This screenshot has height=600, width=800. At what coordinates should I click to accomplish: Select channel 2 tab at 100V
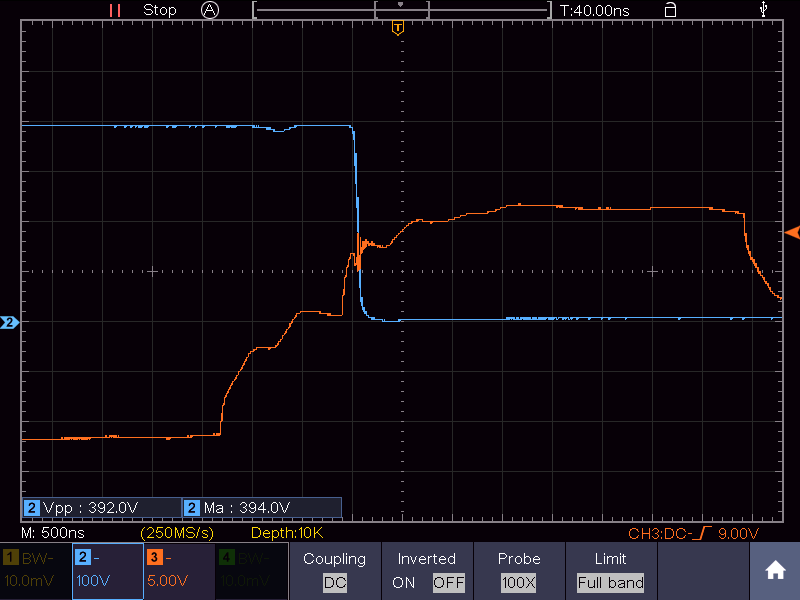[108, 571]
